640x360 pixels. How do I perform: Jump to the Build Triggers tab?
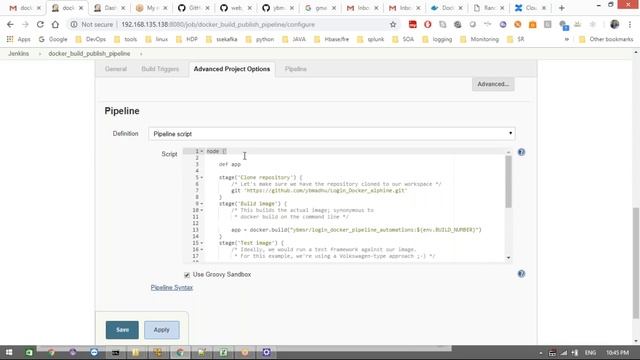pos(160,69)
